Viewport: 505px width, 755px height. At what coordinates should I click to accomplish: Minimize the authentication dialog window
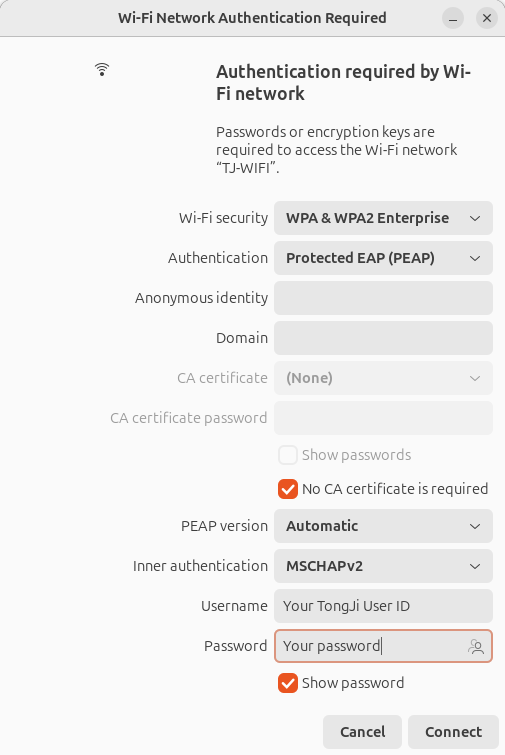453,18
